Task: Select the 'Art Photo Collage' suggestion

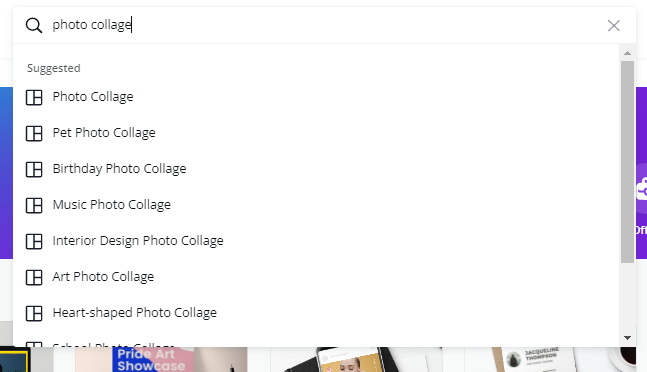Action: [x=316, y=277]
